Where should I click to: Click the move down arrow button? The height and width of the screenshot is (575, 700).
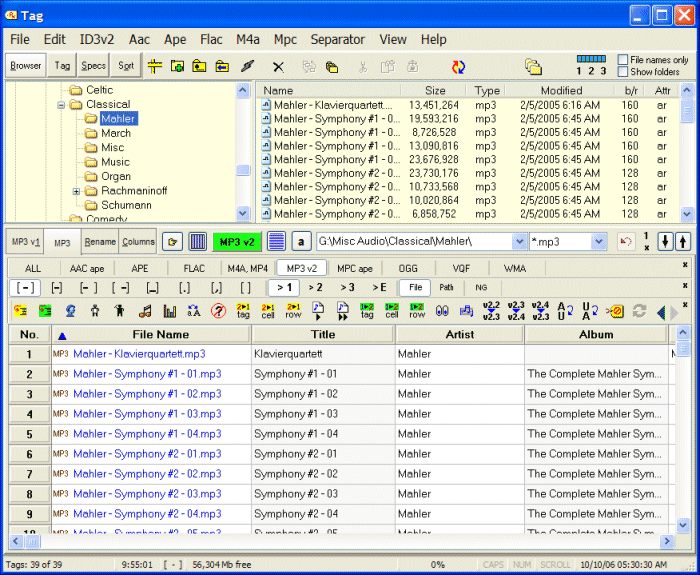tap(665, 242)
